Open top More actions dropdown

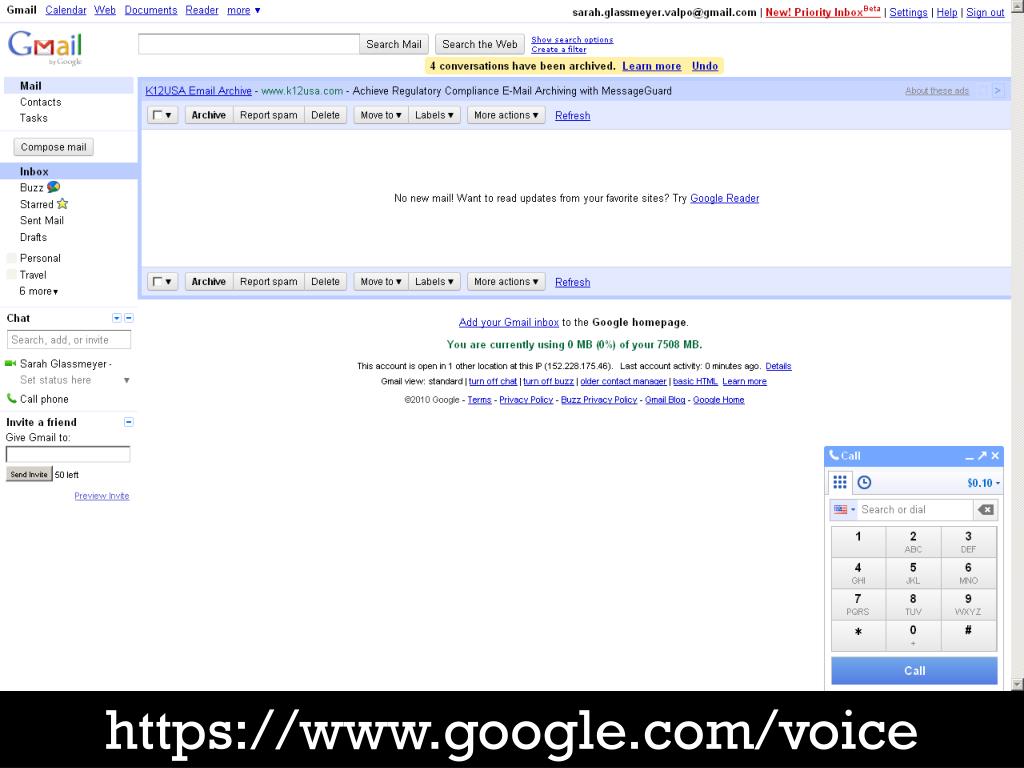tap(506, 115)
